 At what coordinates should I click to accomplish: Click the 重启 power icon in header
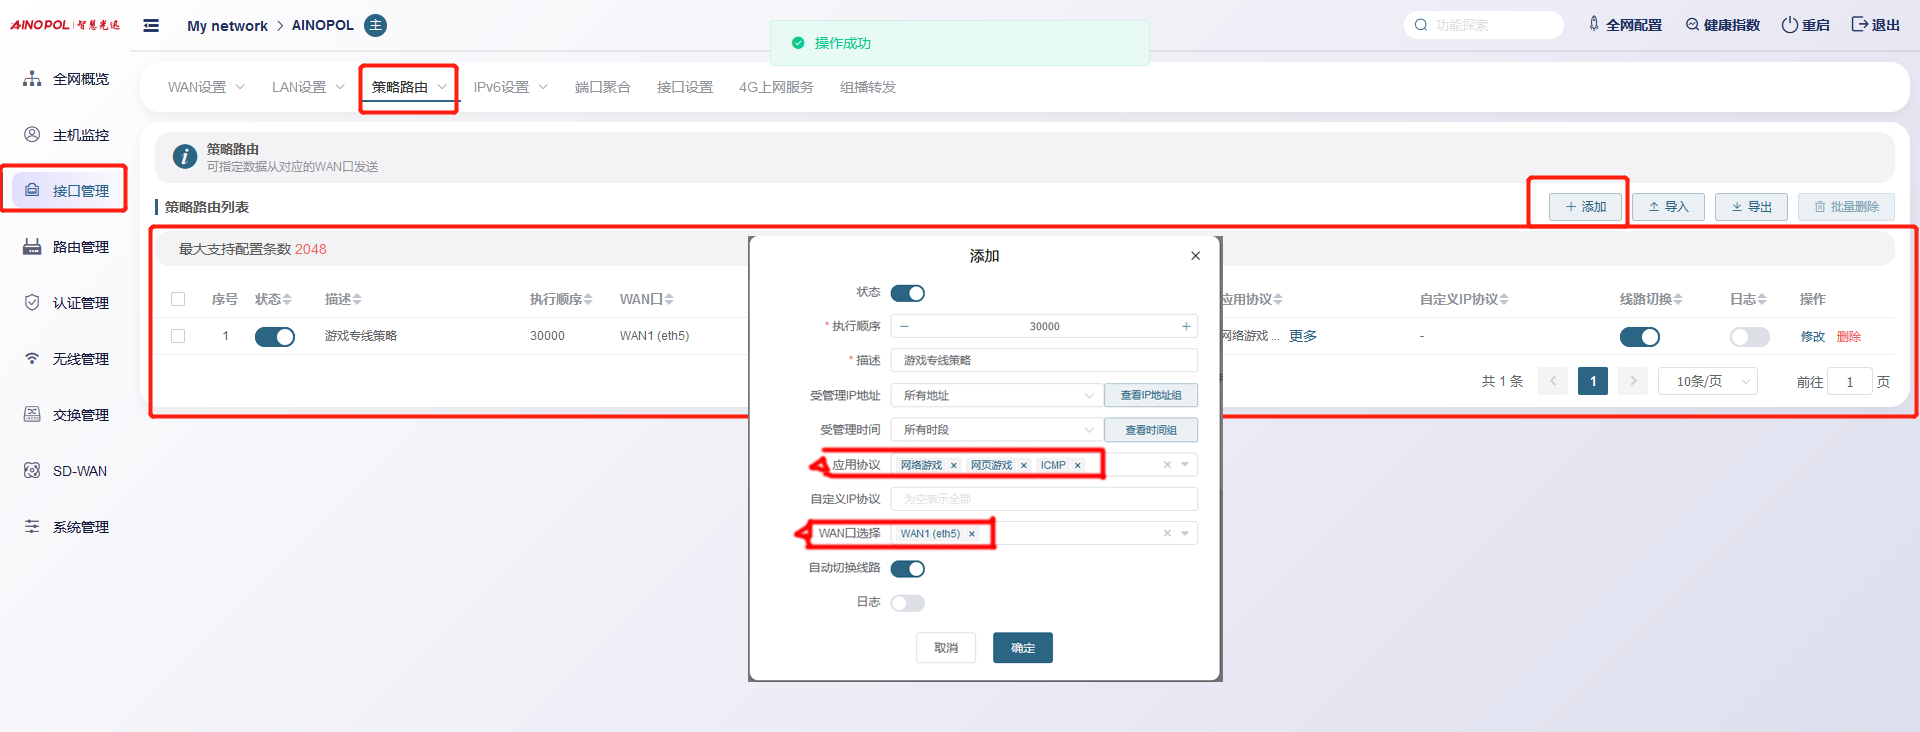point(1789,25)
